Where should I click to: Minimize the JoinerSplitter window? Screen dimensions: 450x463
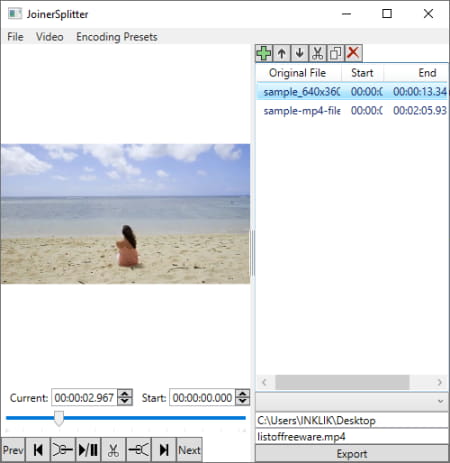(347, 14)
